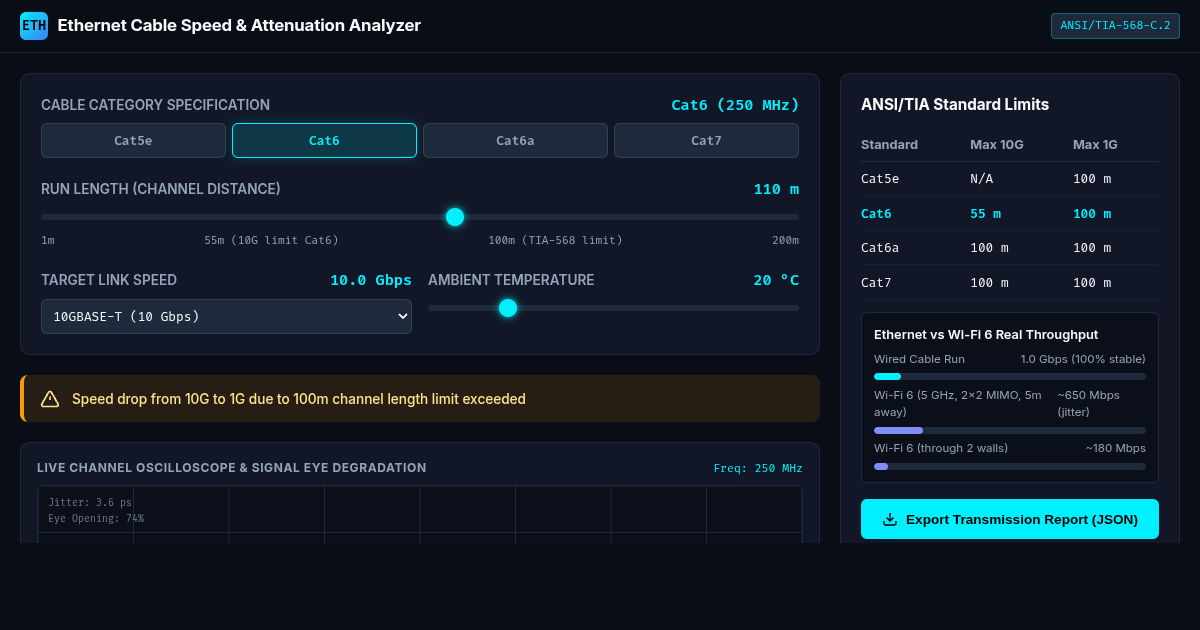This screenshot has height=630, width=1200.
Task: Open the target link speed dropdown
Action: coord(226,316)
